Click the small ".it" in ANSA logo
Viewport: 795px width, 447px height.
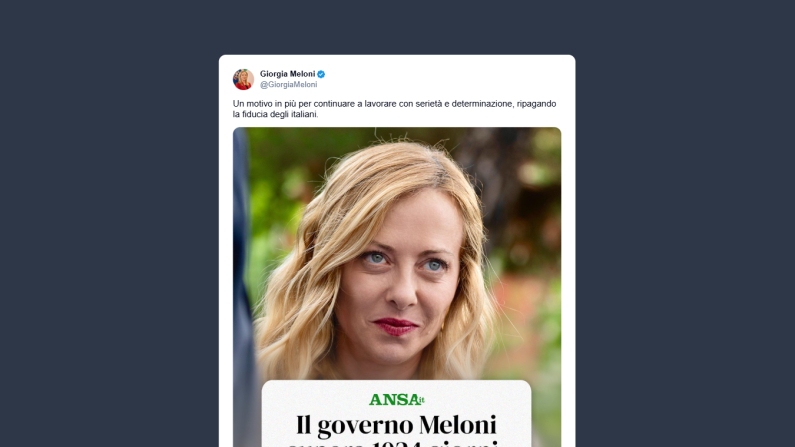(x=421, y=400)
